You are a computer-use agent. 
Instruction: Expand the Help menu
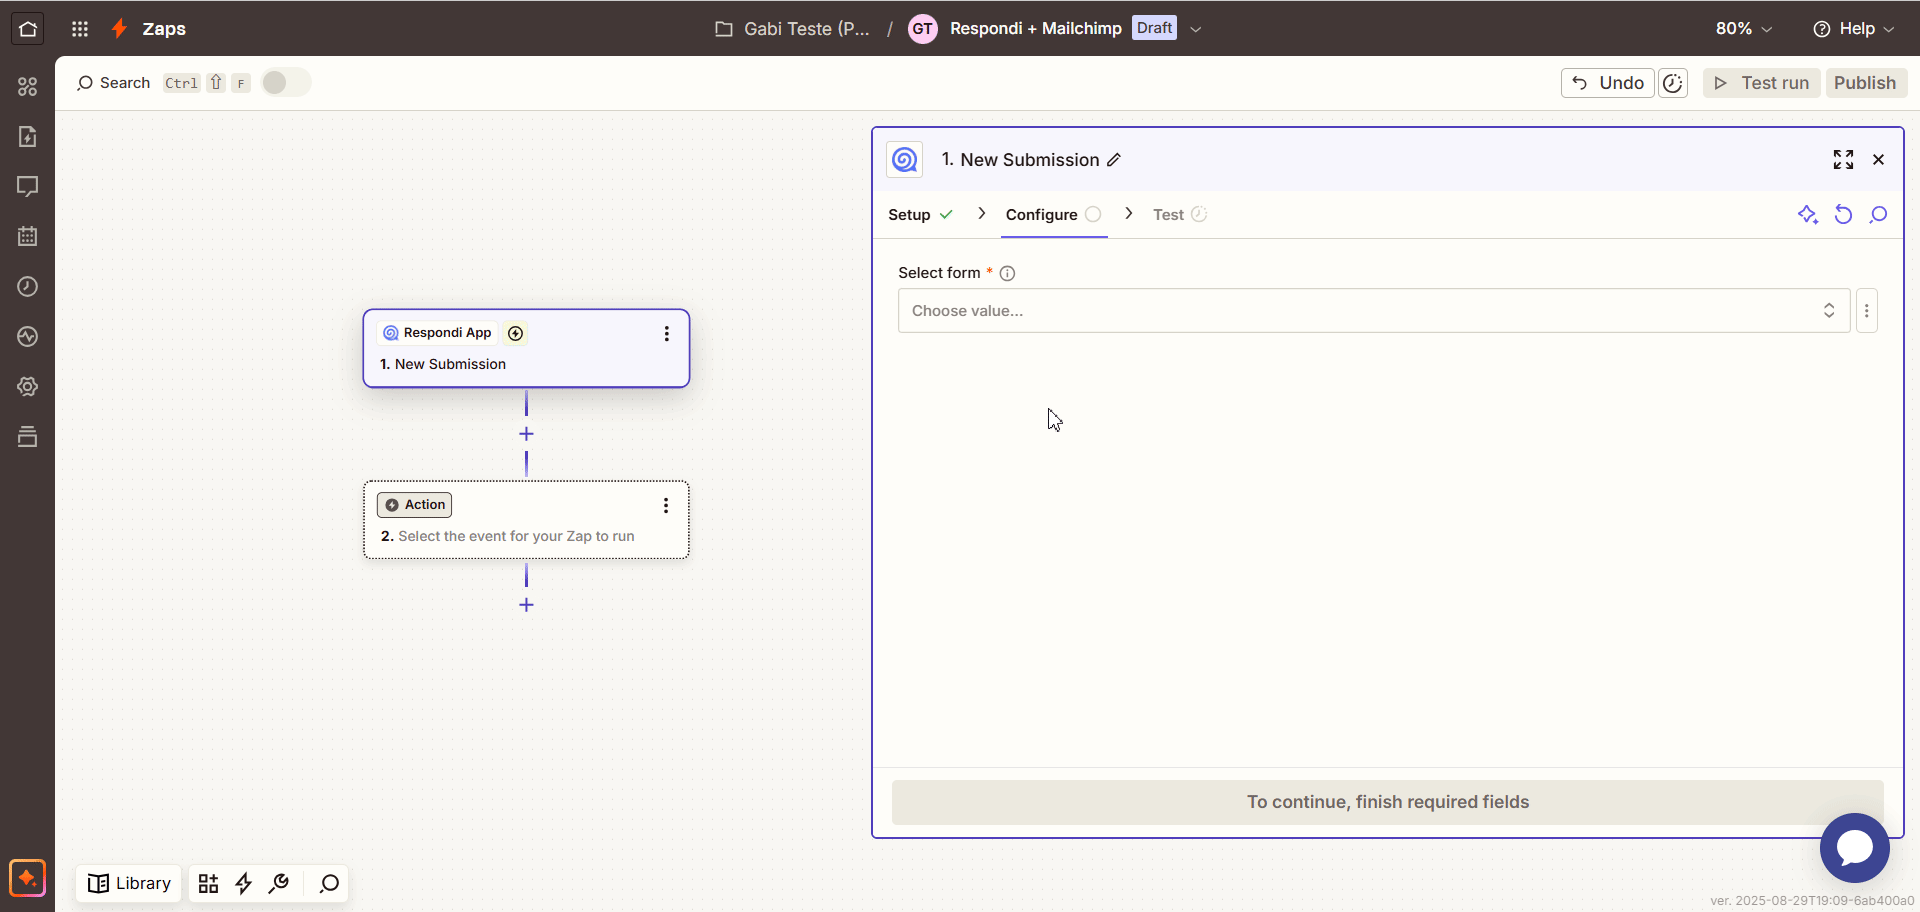(1853, 28)
